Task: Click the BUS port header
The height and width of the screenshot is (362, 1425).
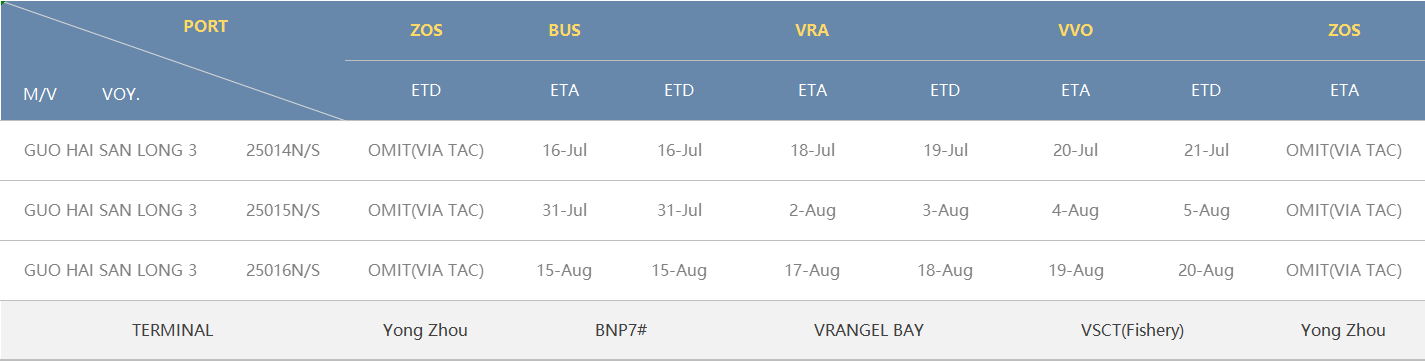Action: (x=564, y=30)
